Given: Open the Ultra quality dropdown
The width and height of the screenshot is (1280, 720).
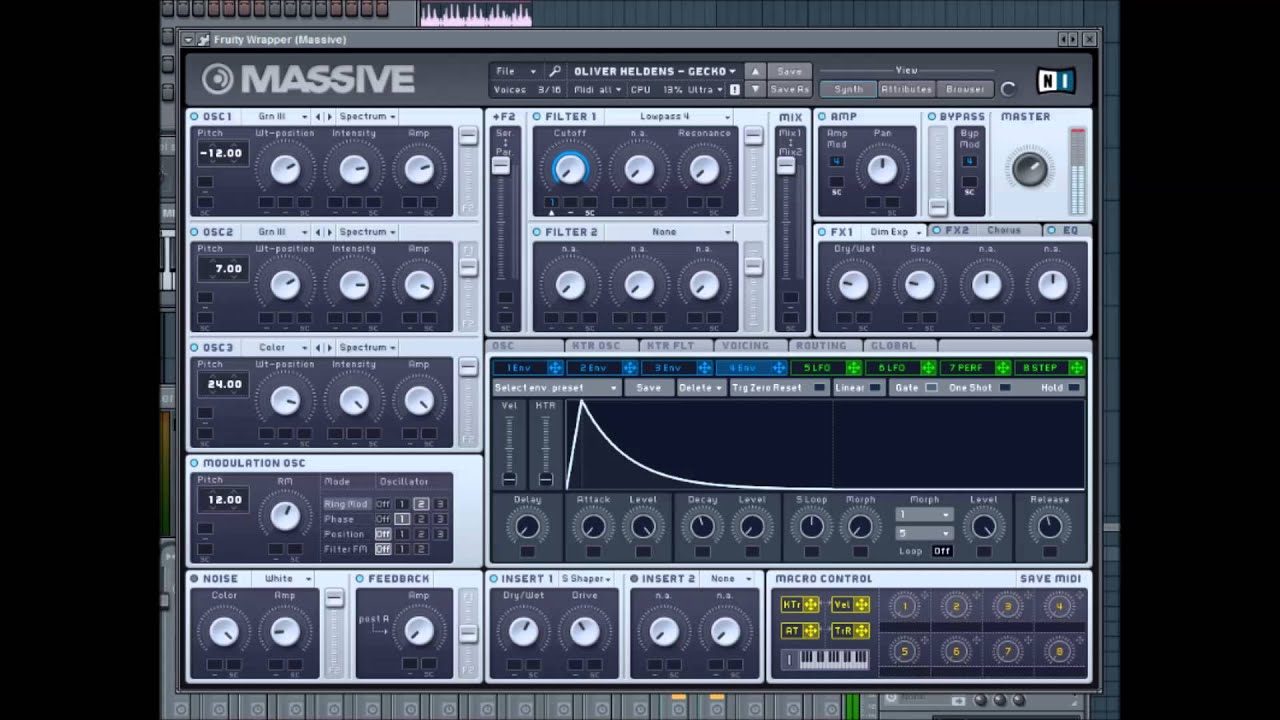Looking at the screenshot, I should point(706,89).
